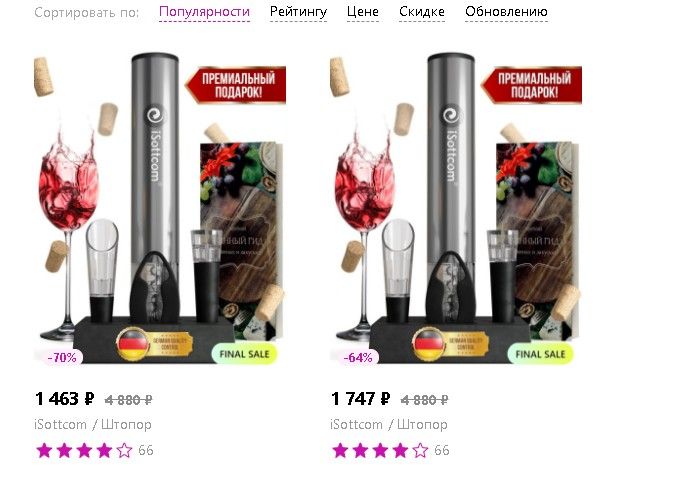Sort products by Обновлению
Viewport: 678px width, 496px height.
[x=506, y=12]
